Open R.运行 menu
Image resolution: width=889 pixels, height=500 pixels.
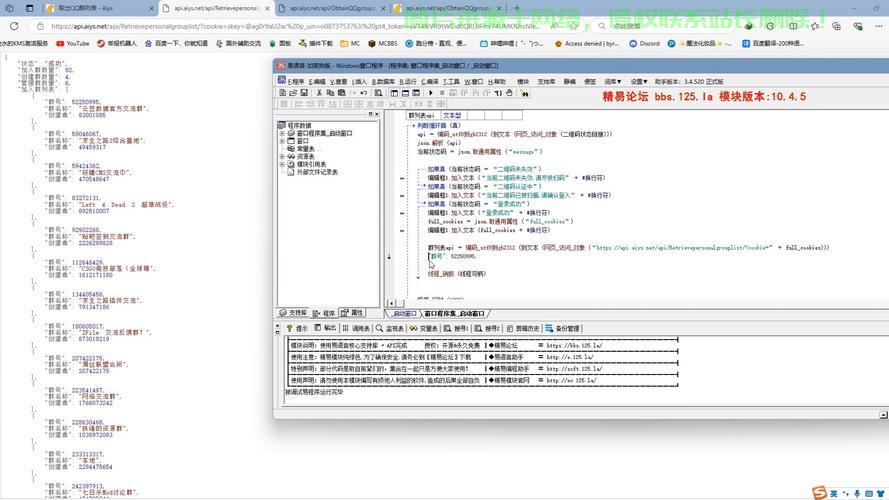point(408,82)
